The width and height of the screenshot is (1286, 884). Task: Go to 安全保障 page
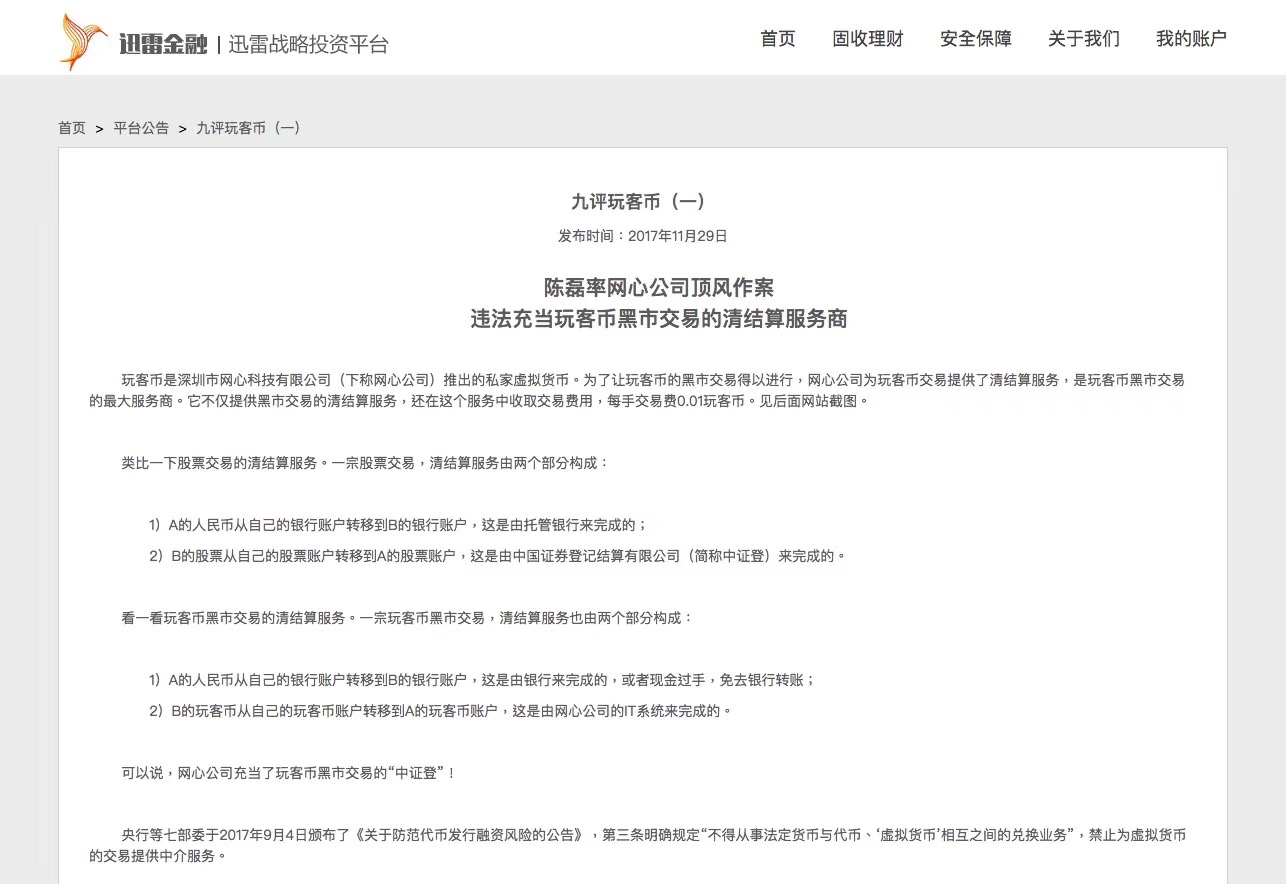tap(976, 38)
